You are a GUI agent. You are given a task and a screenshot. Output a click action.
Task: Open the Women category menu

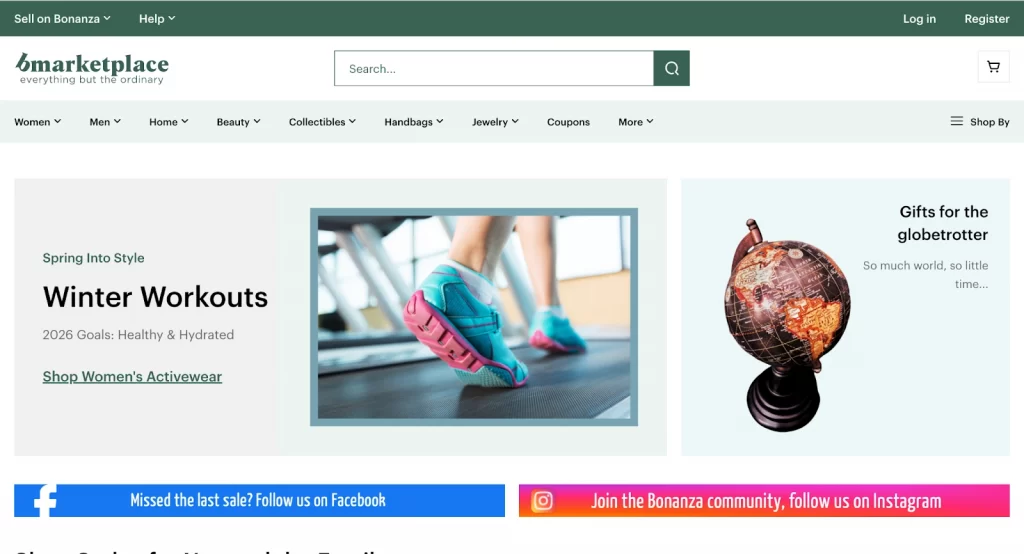click(38, 122)
